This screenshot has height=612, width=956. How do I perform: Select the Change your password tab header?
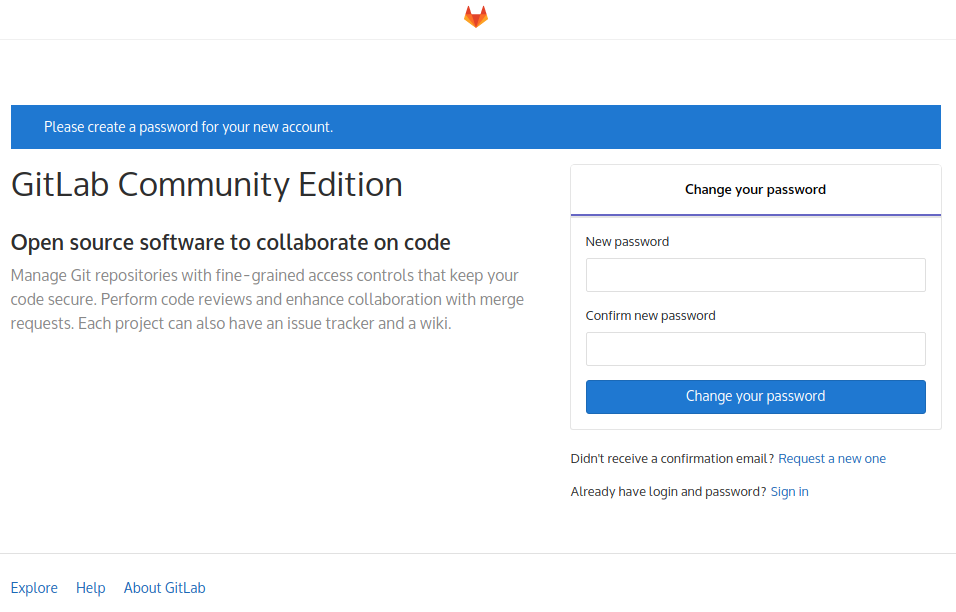tap(755, 190)
